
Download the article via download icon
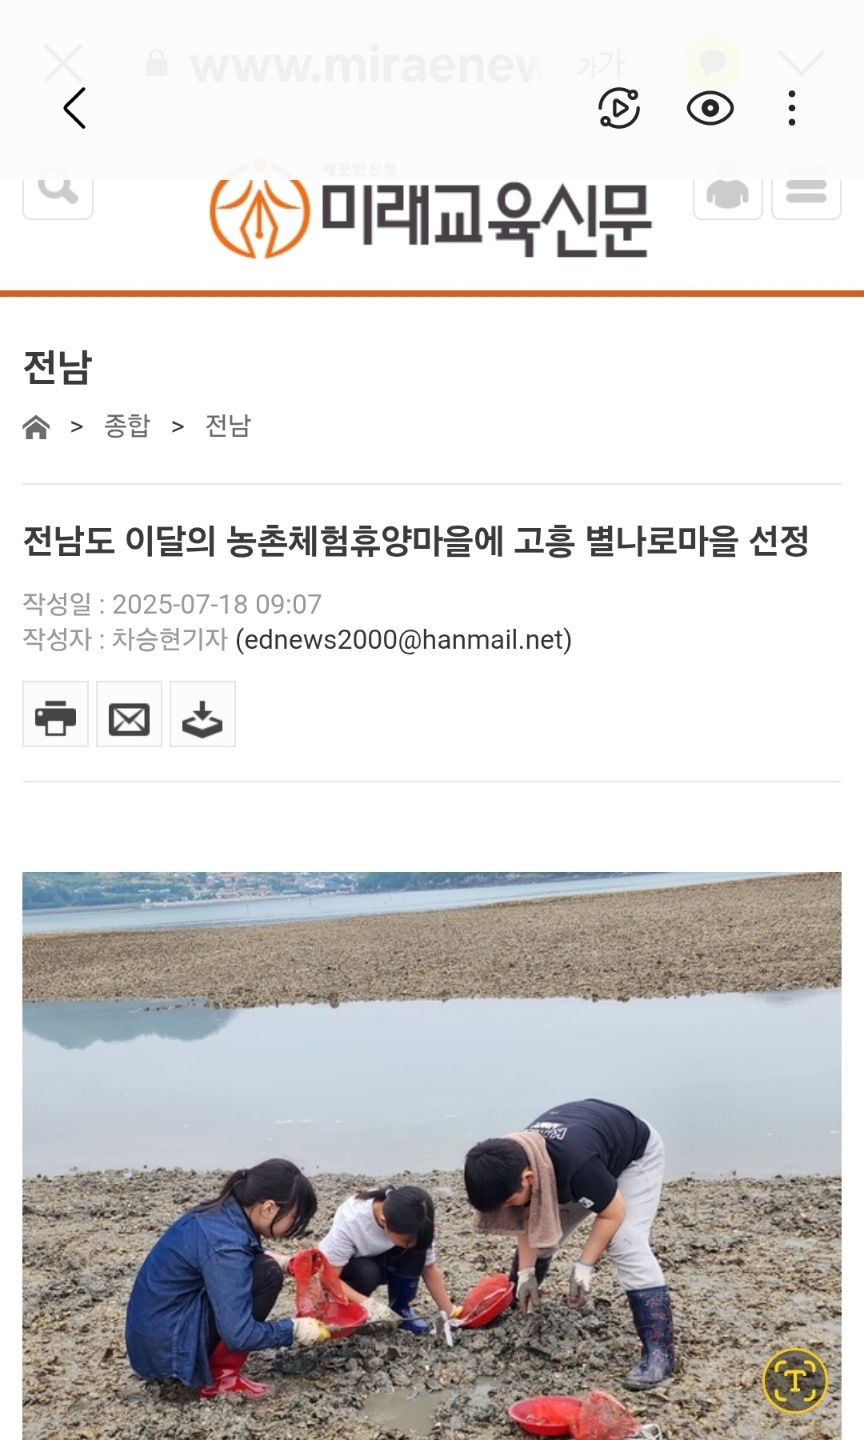point(202,714)
